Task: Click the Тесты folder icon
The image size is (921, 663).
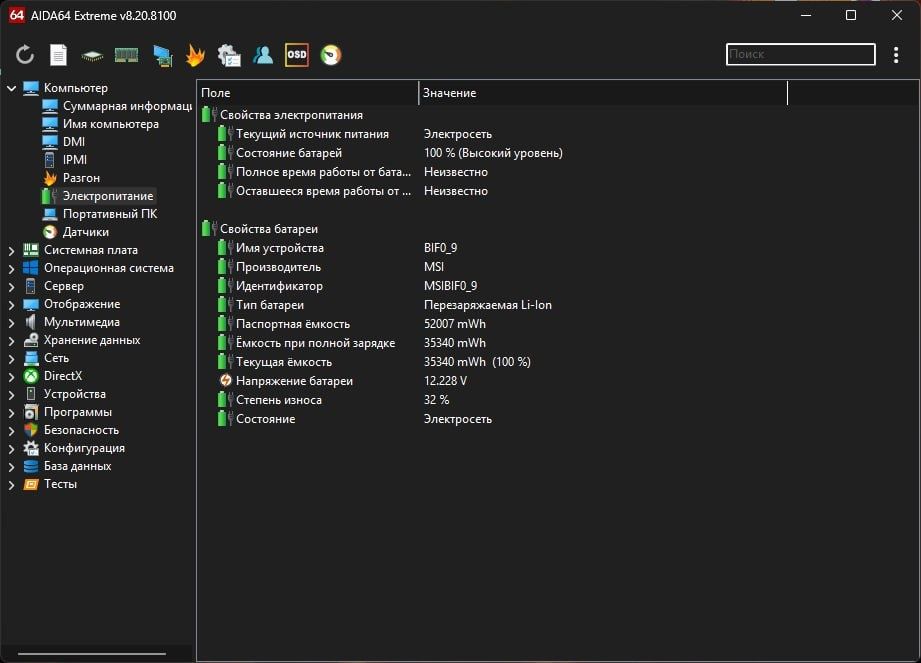Action: tap(31, 484)
